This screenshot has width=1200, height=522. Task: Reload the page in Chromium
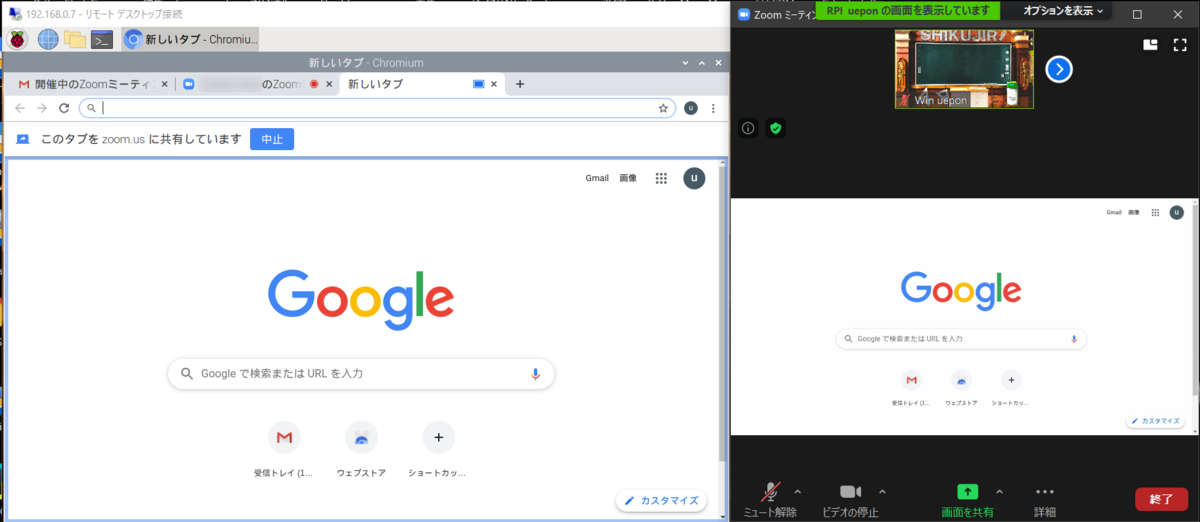pyautogui.click(x=64, y=108)
